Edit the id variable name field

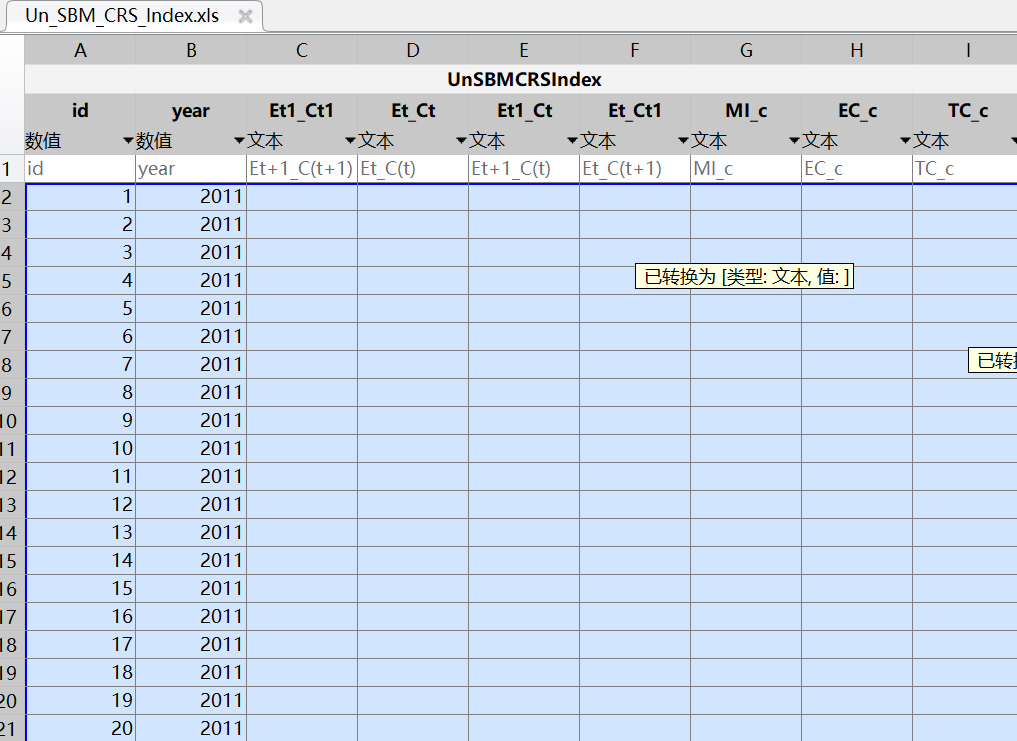80,110
